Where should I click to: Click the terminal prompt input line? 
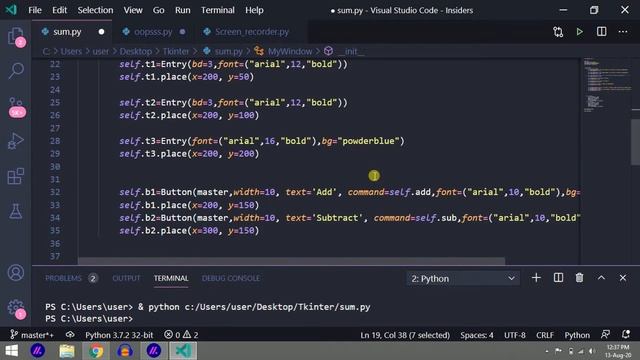click(89, 318)
